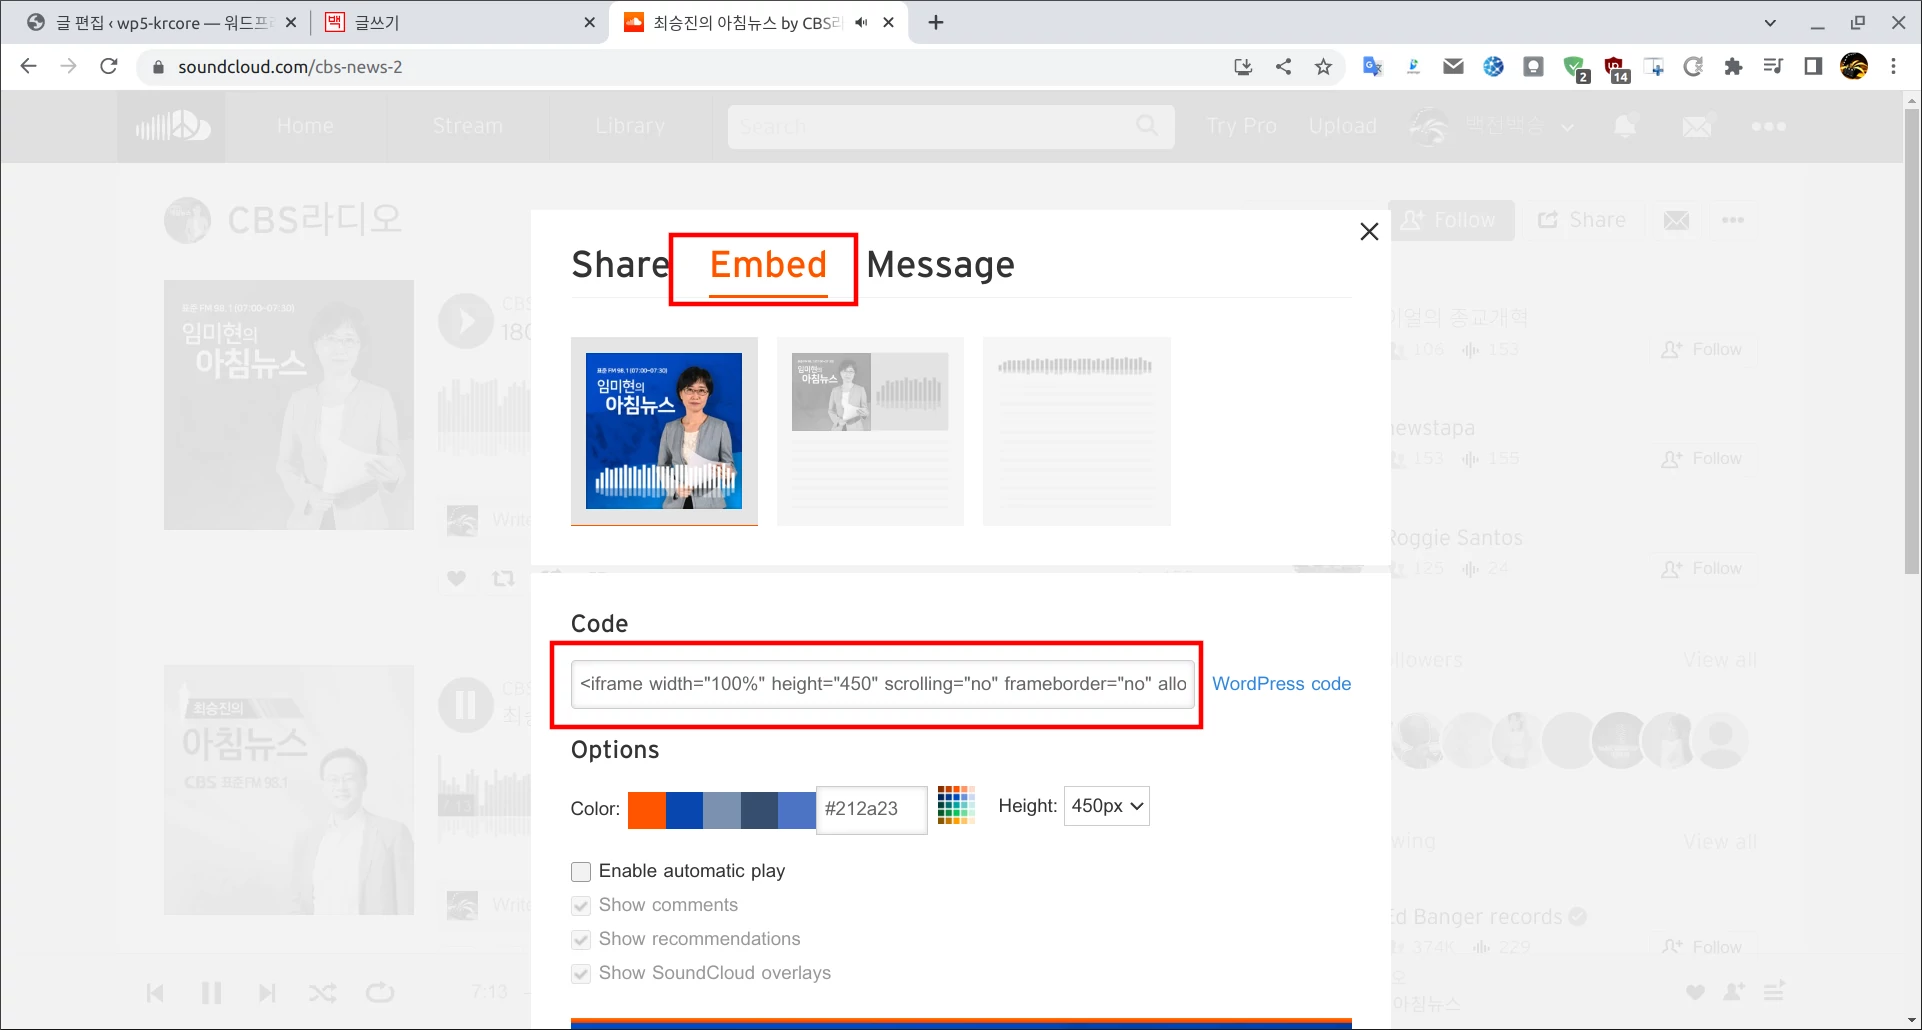
Task: Open a new browser tab
Action: [936, 22]
